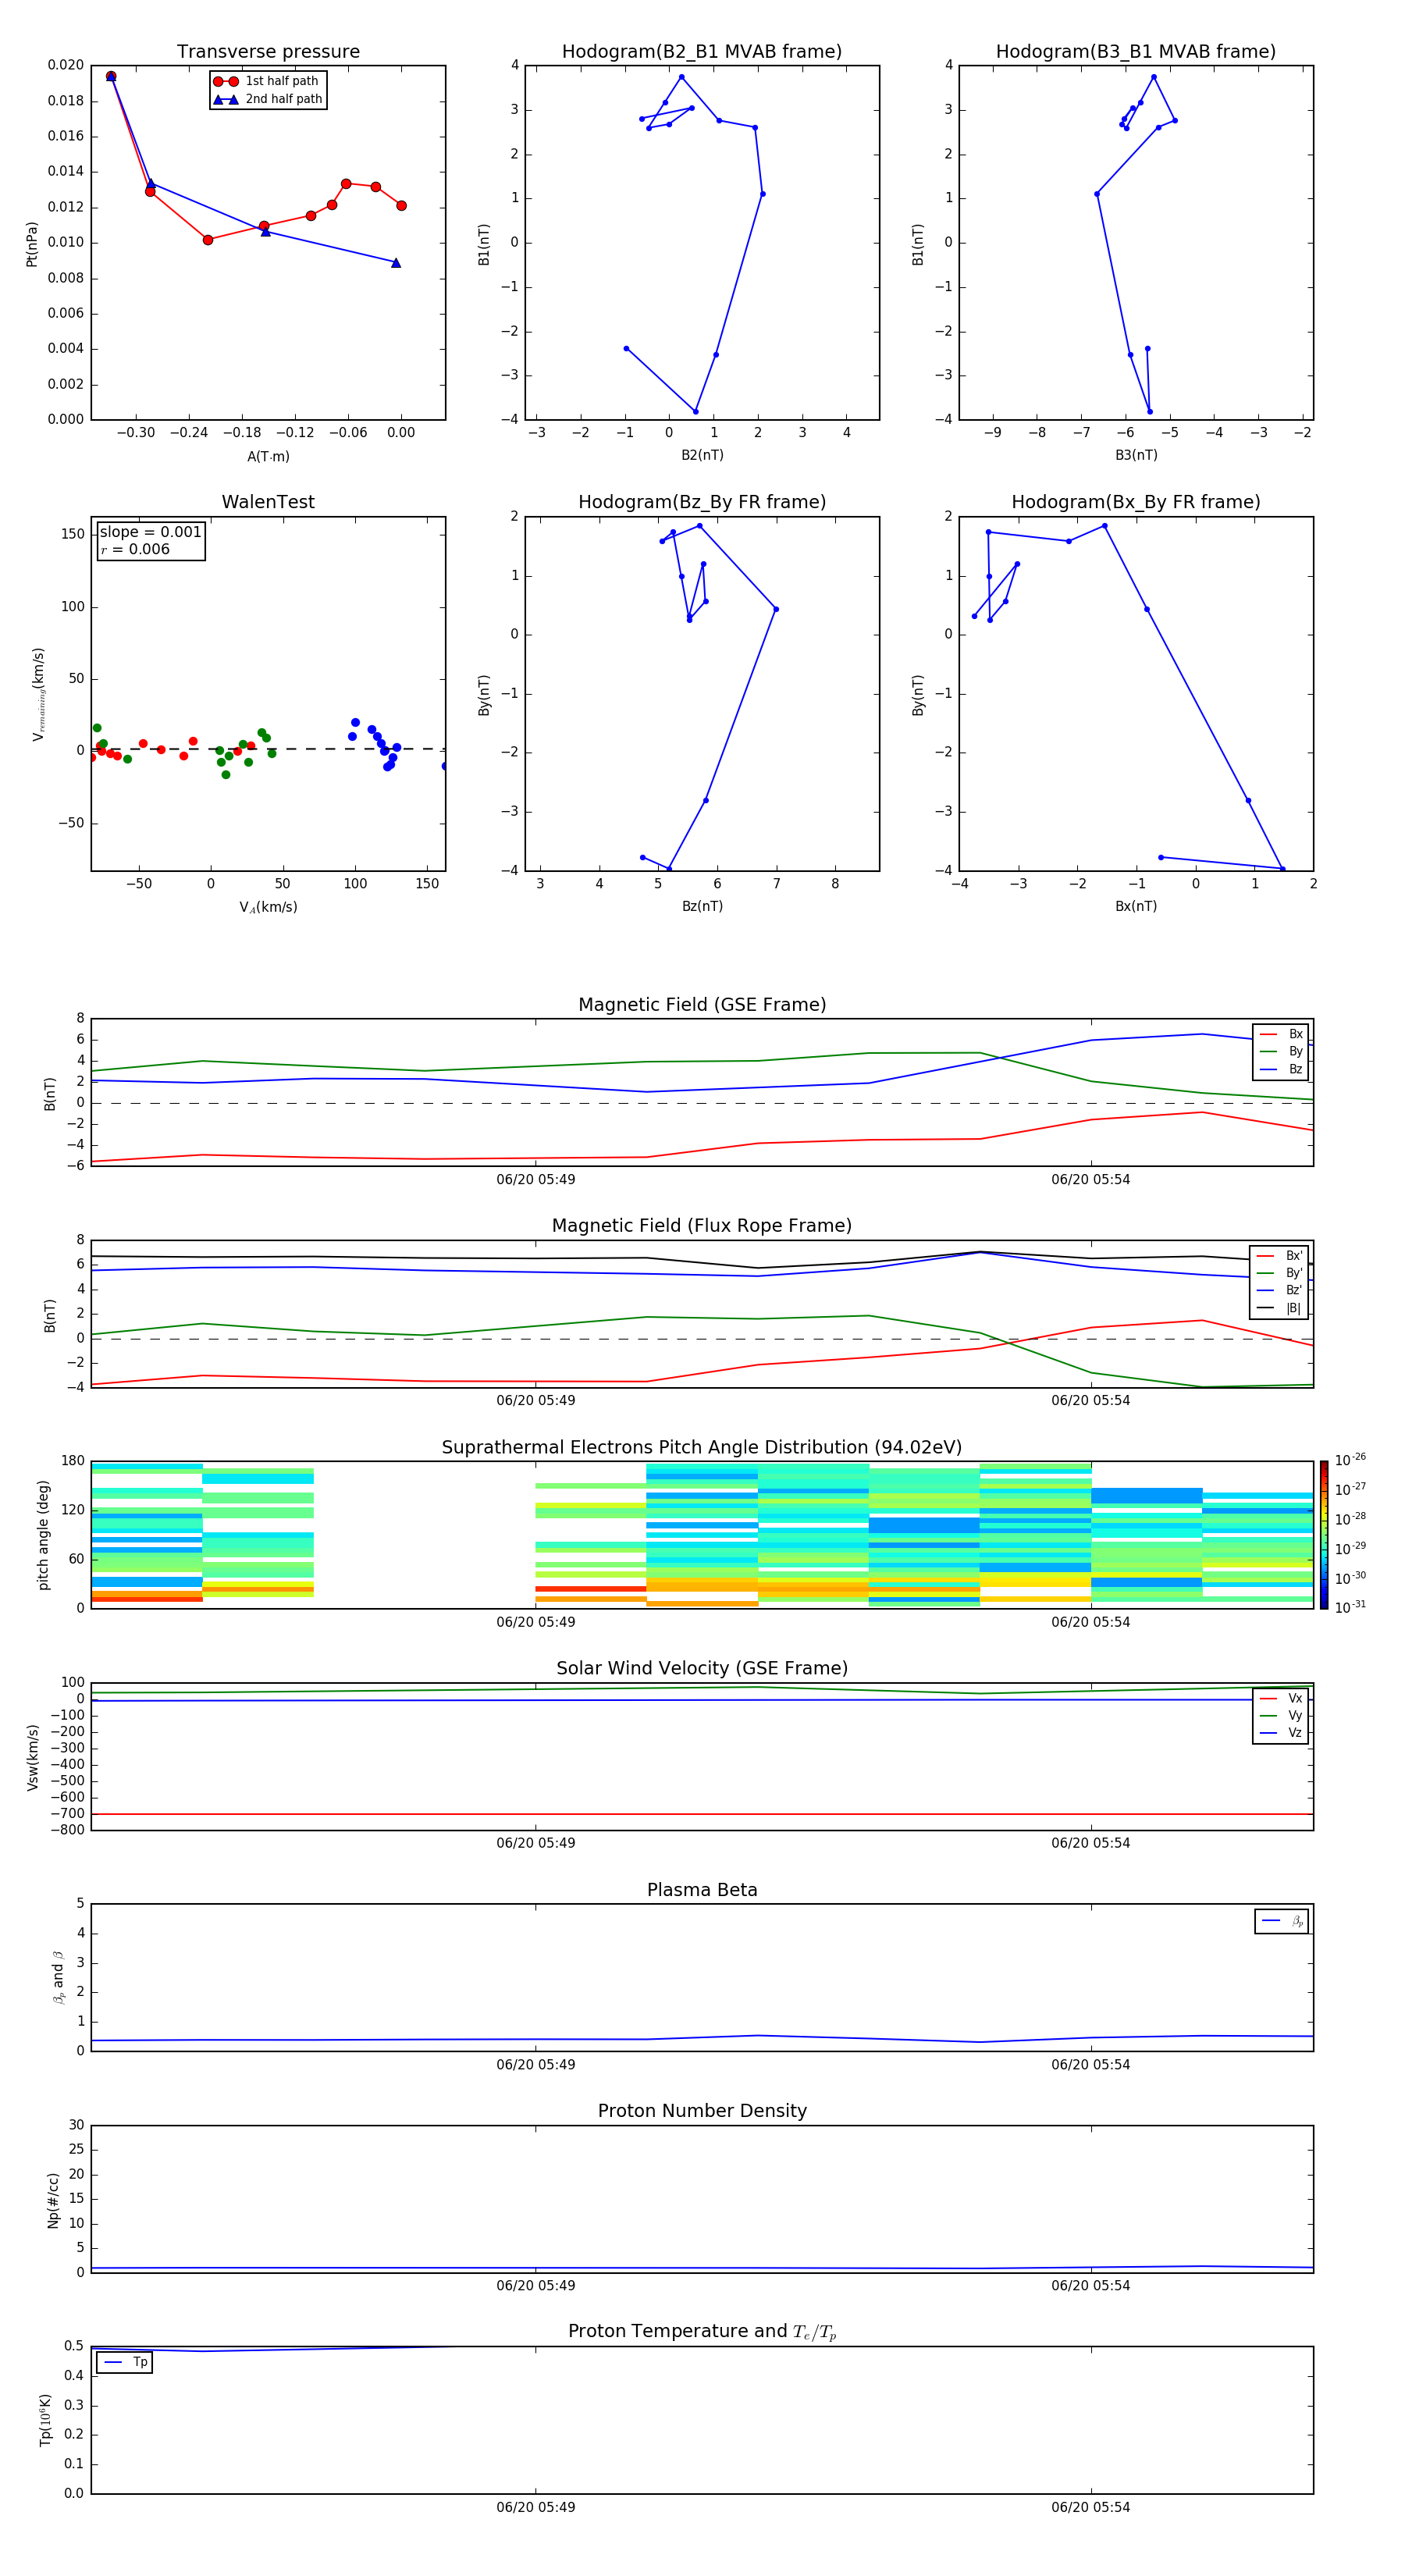Click the "WalenTest" plot title
This screenshot has width=1405, height=2576.
pos(268,502)
